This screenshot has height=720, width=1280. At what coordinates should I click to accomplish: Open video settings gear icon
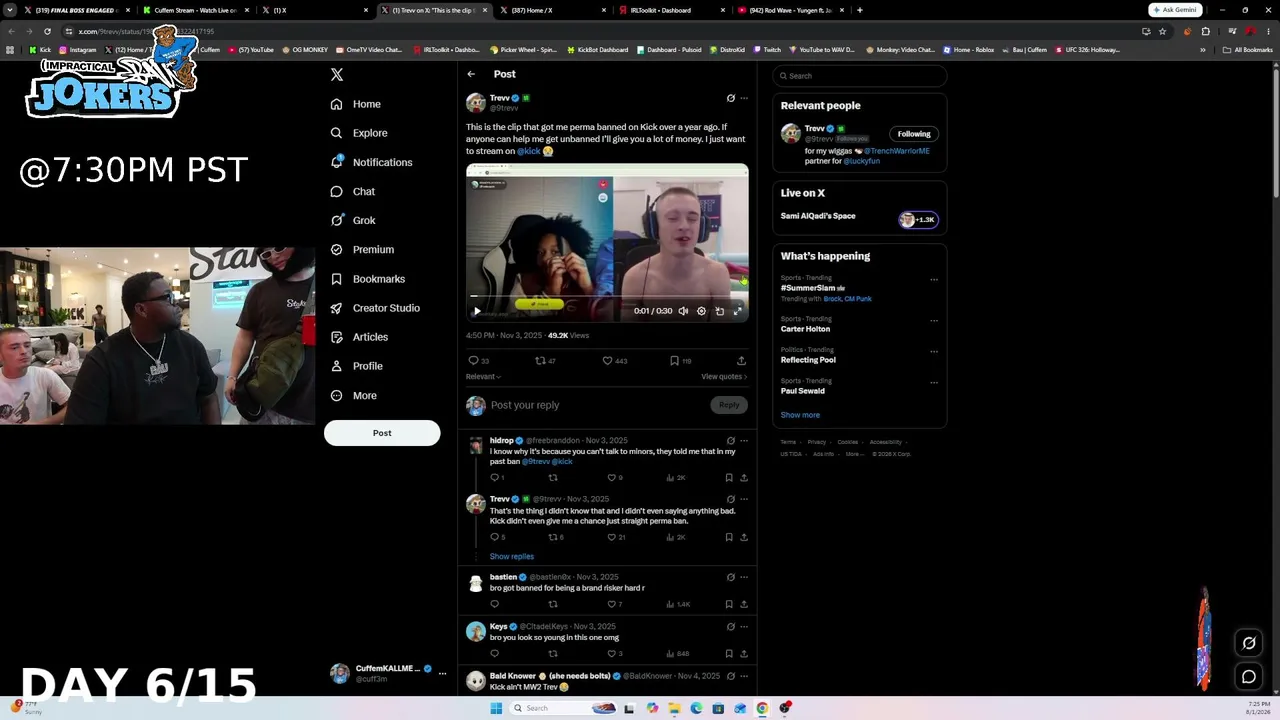point(701,311)
